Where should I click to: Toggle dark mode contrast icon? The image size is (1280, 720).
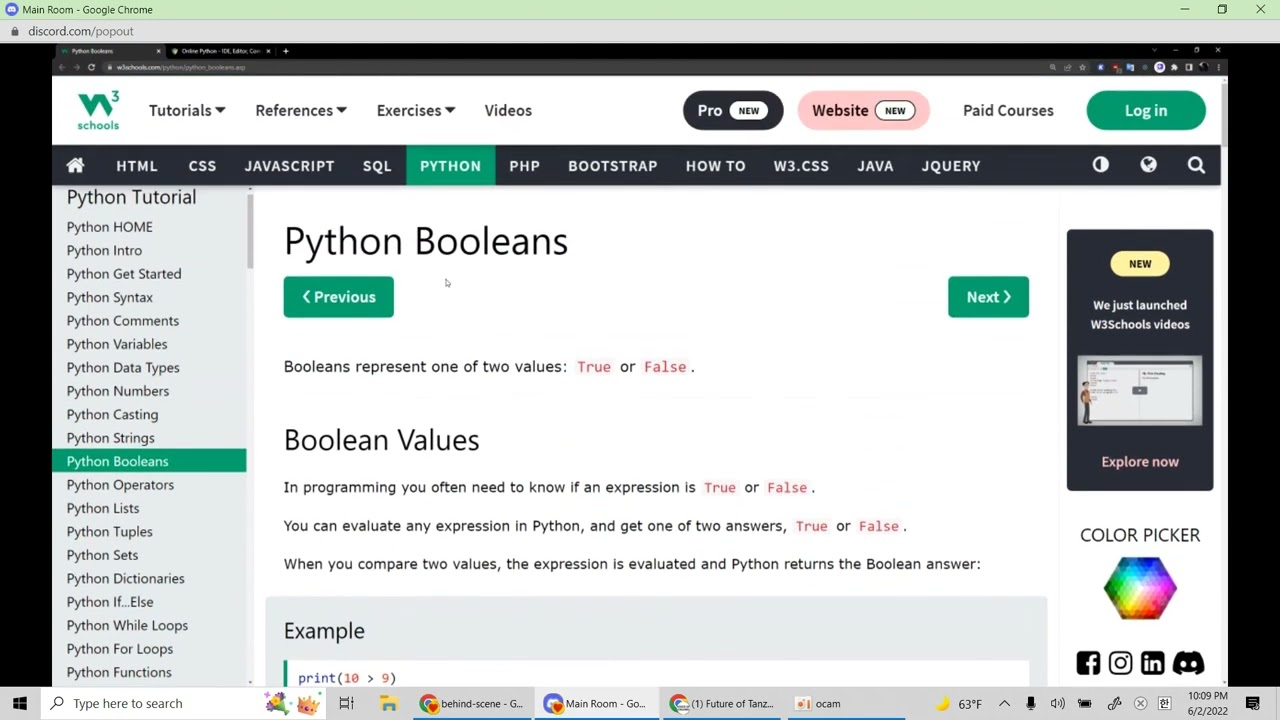[x=1100, y=165]
